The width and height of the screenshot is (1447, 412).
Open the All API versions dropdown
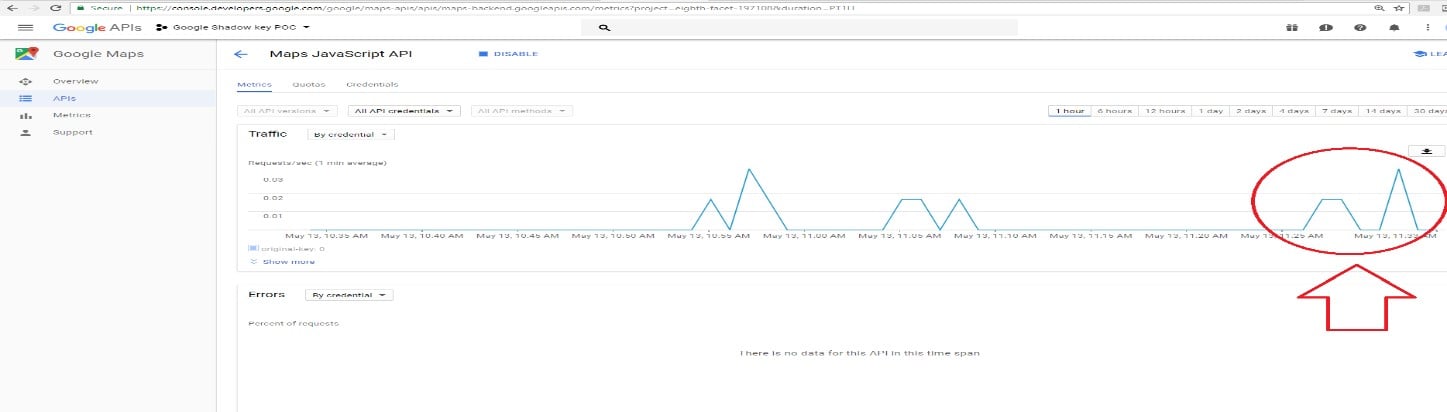click(x=287, y=111)
